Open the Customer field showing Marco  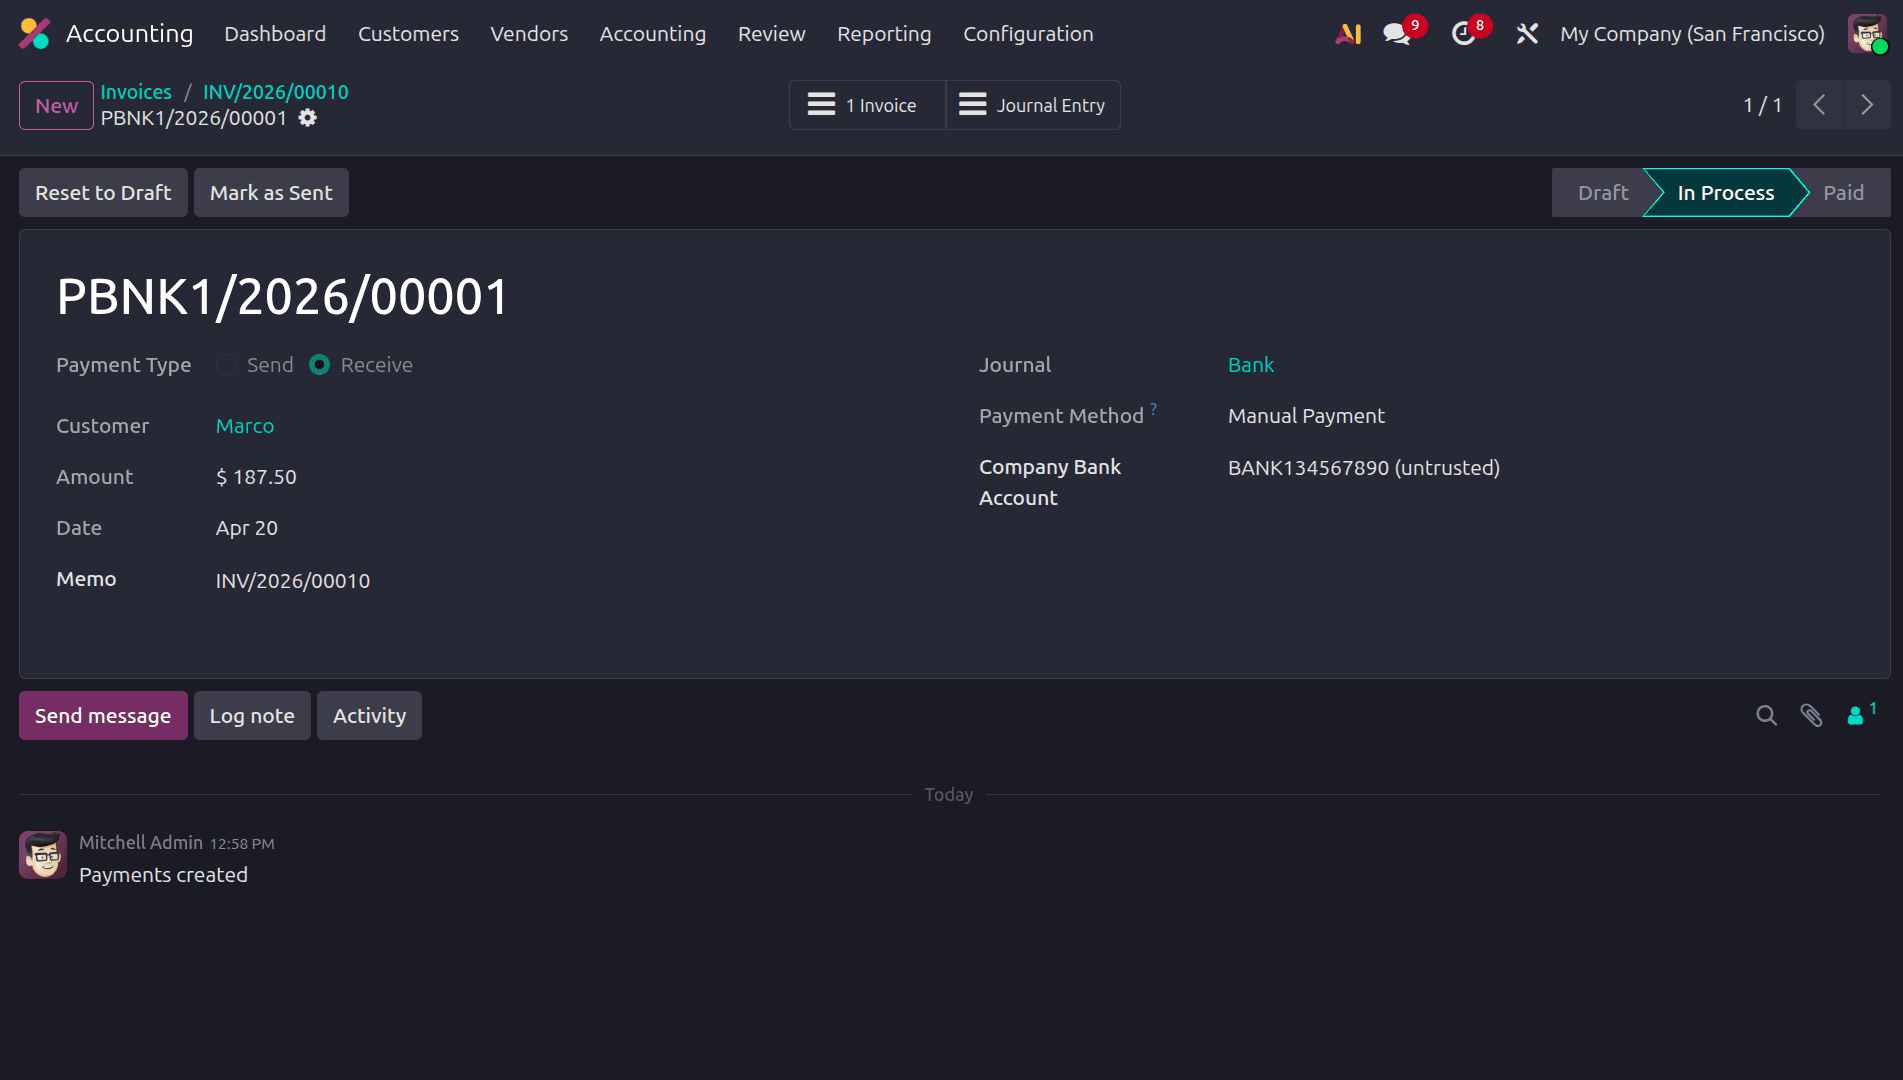tap(245, 426)
